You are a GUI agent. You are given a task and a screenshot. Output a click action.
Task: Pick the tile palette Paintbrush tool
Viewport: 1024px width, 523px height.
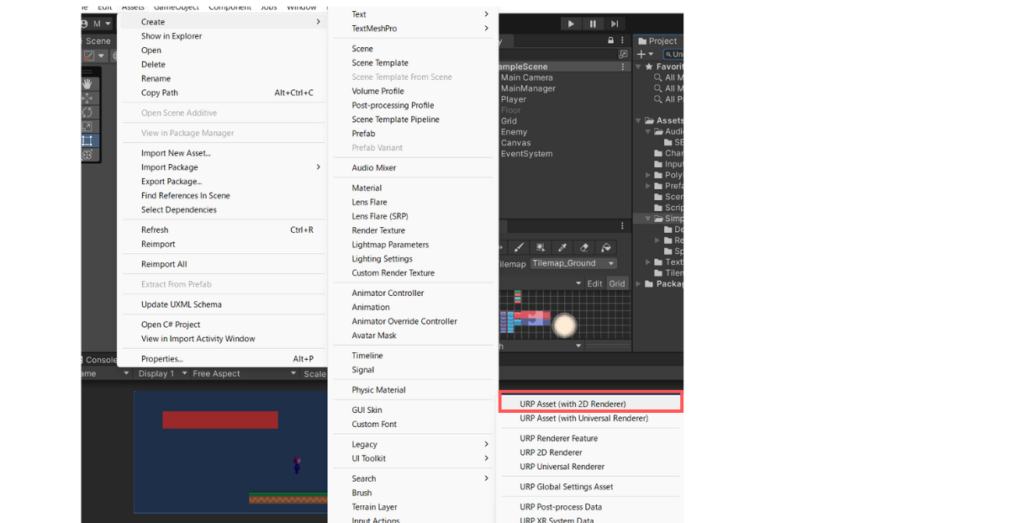[519, 247]
